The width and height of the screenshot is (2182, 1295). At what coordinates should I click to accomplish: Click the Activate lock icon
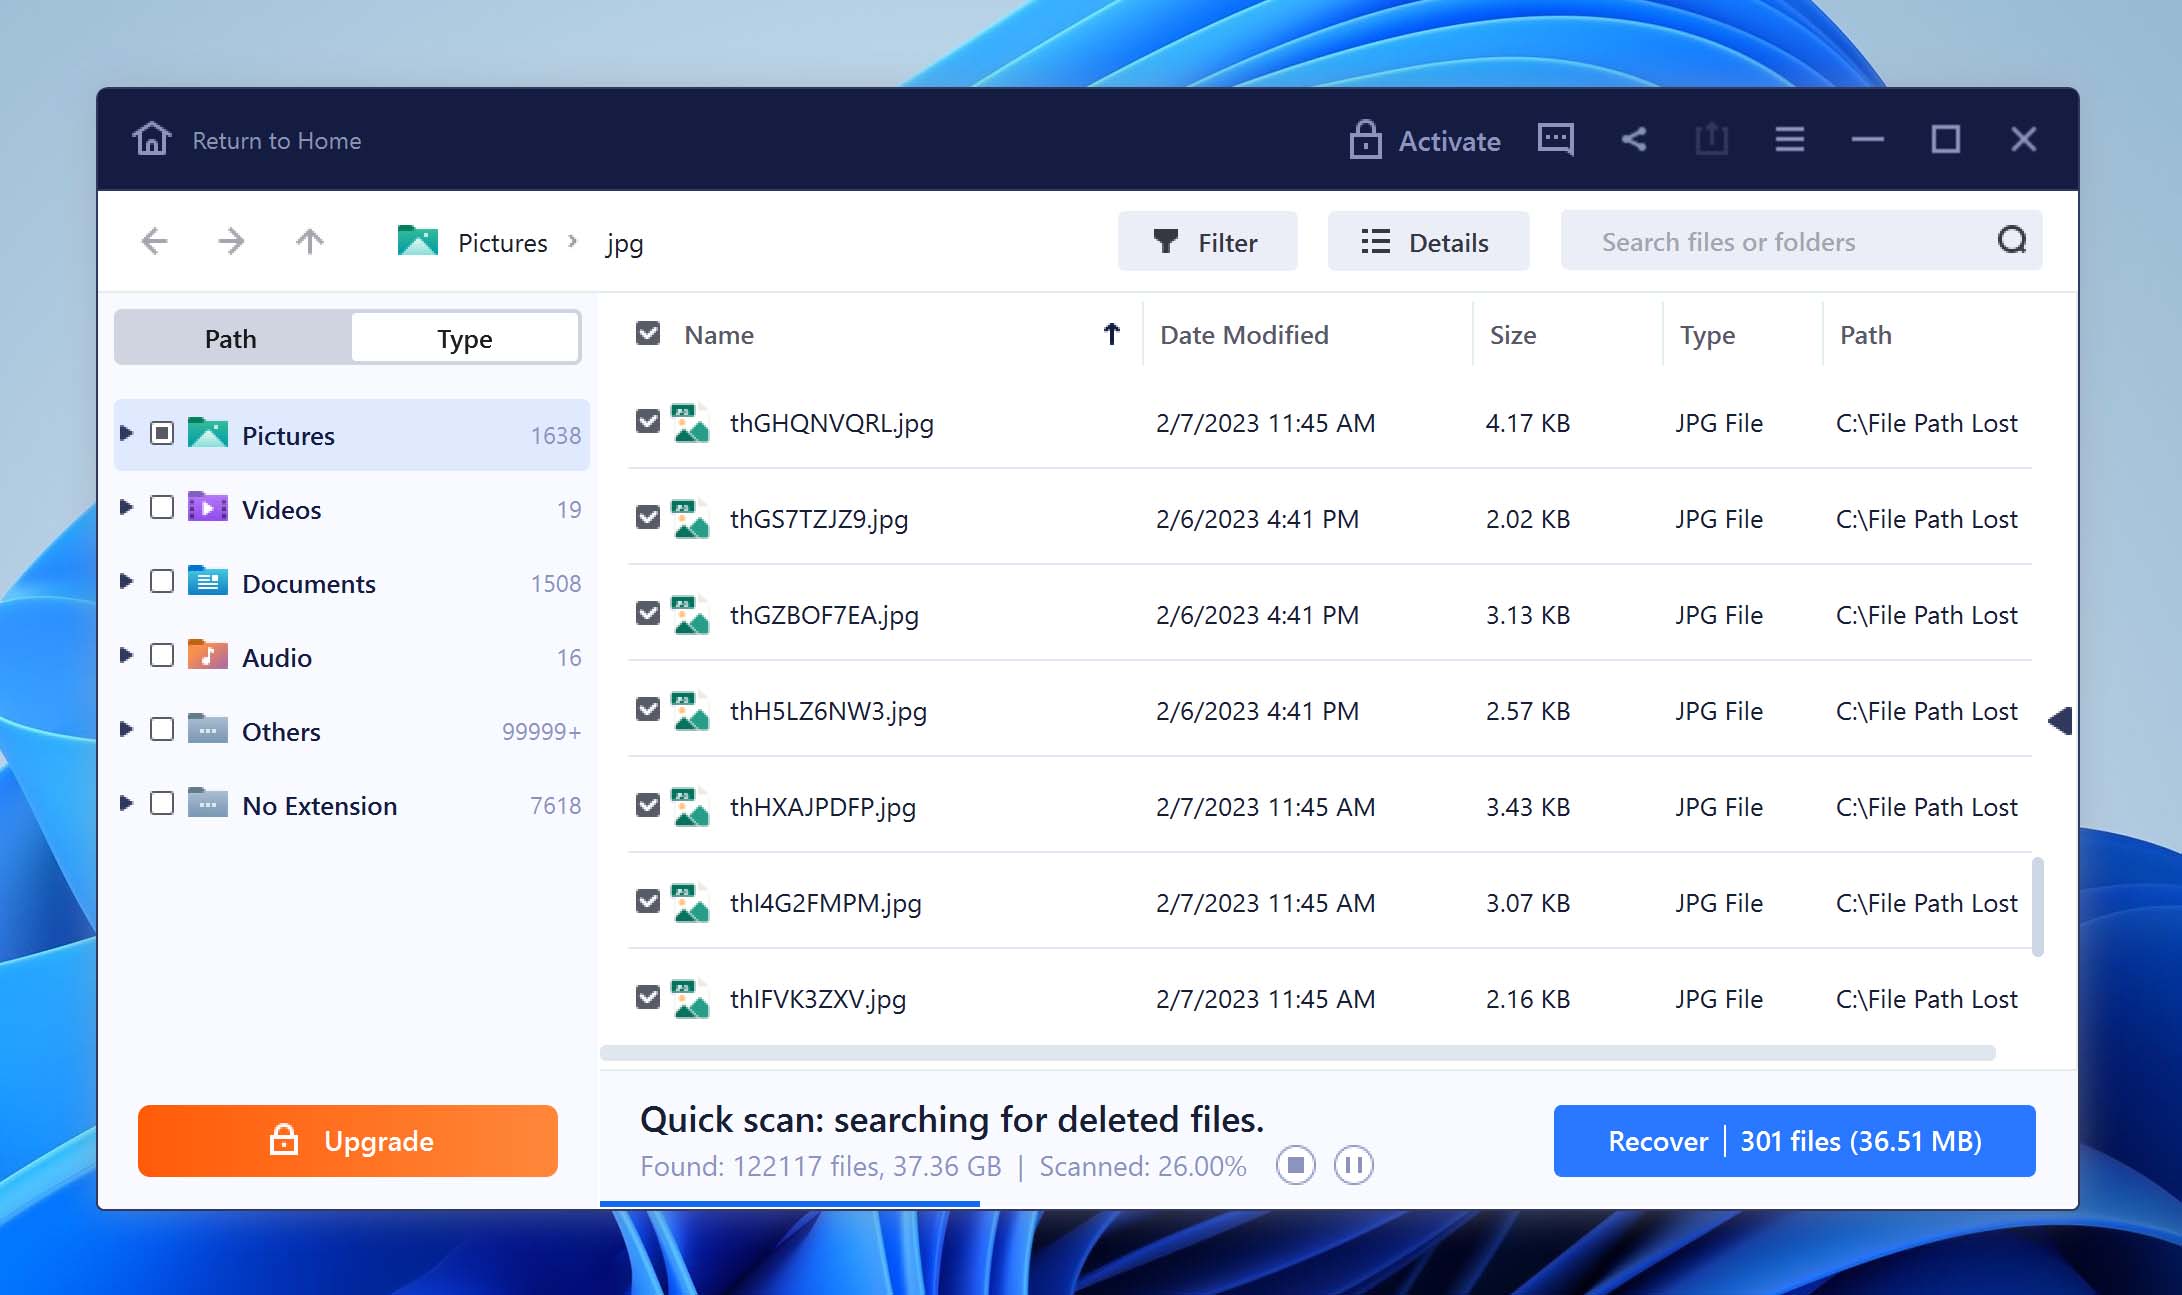click(x=1362, y=139)
